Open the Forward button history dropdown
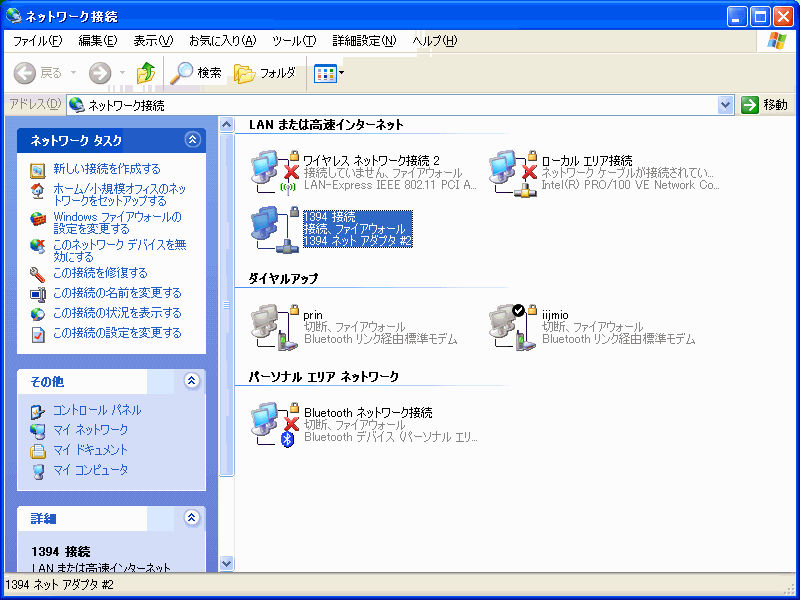This screenshot has width=800, height=600. pos(122,73)
